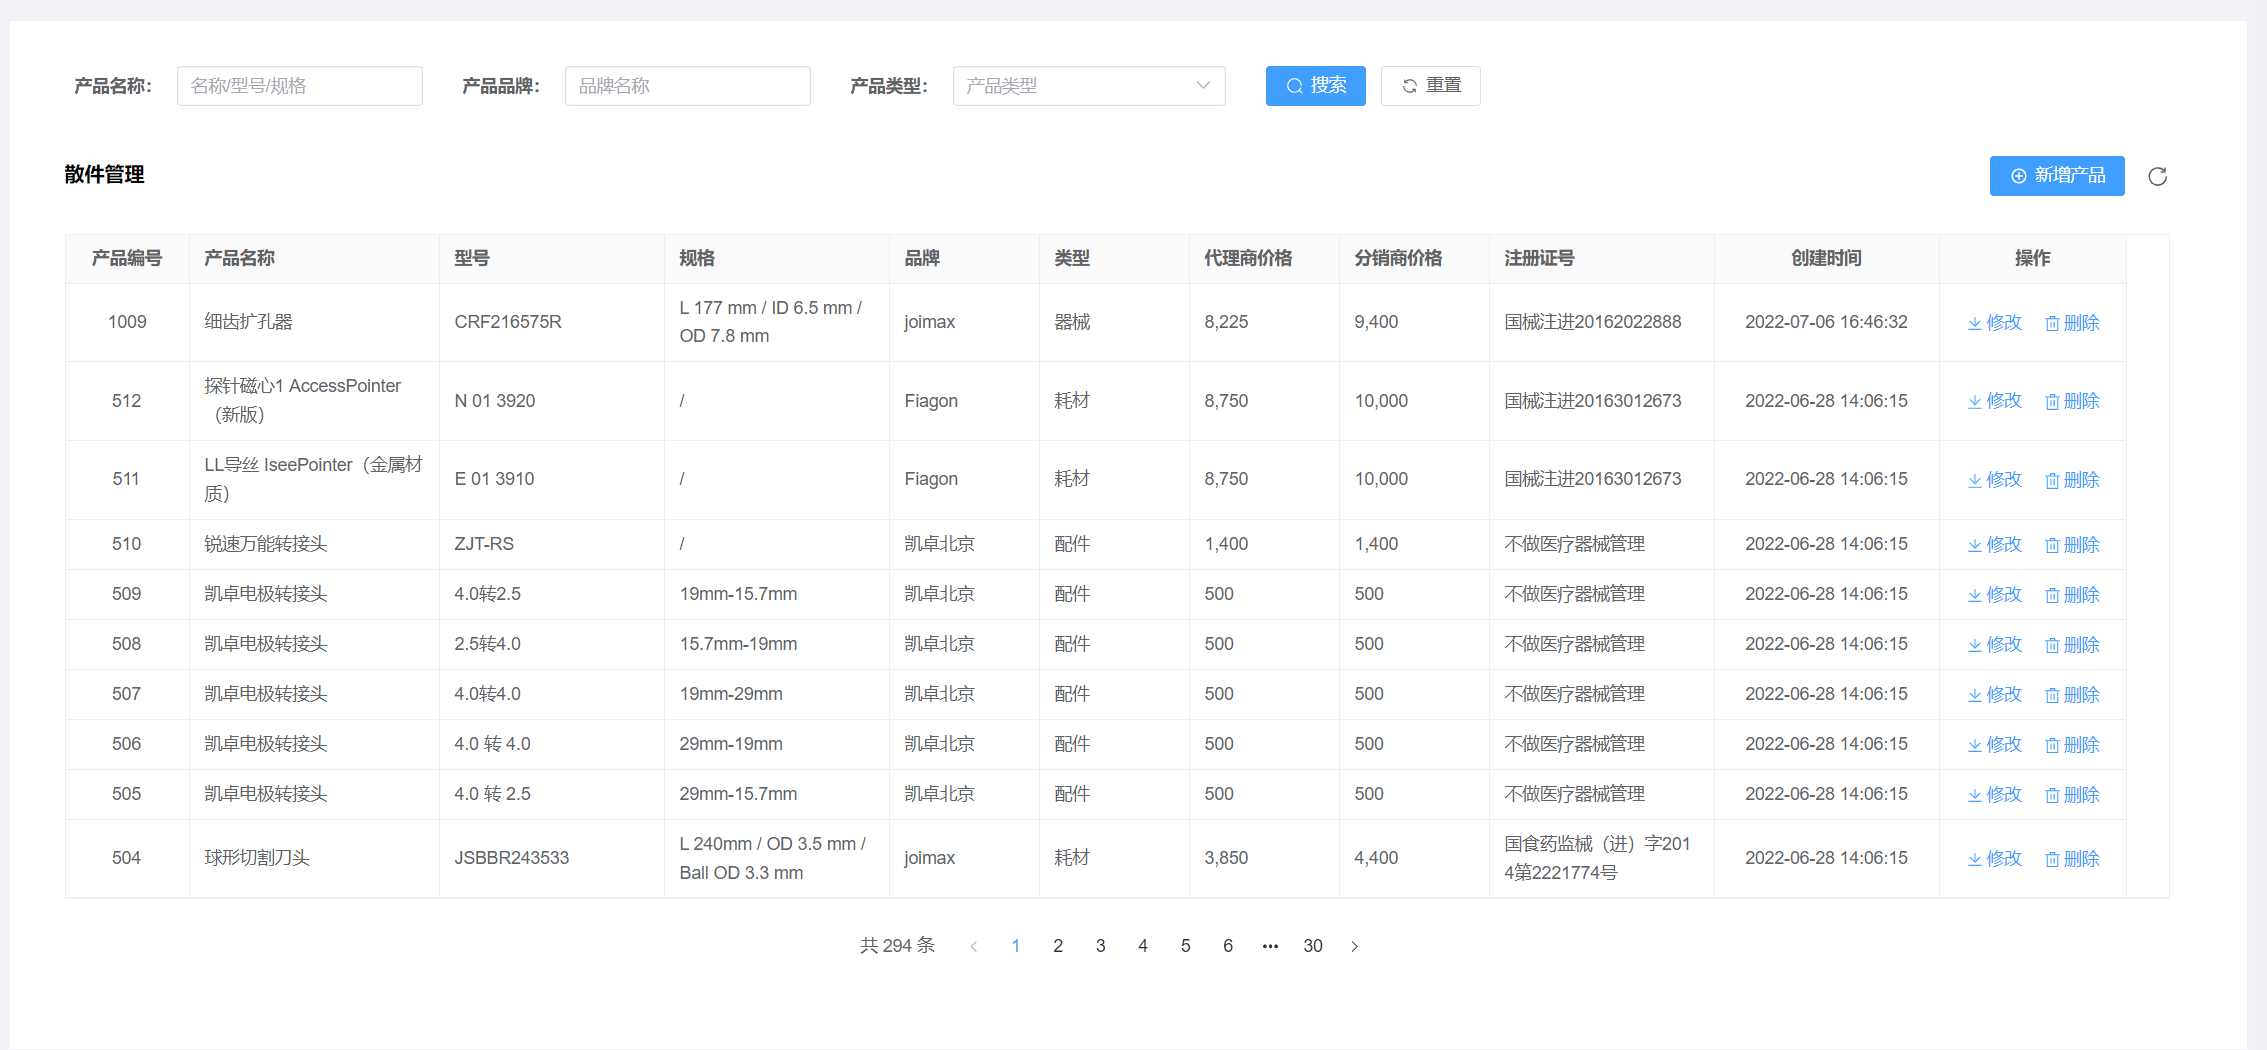The image size is (2267, 1050).
Task: Go to page 2
Action: 1058,946
